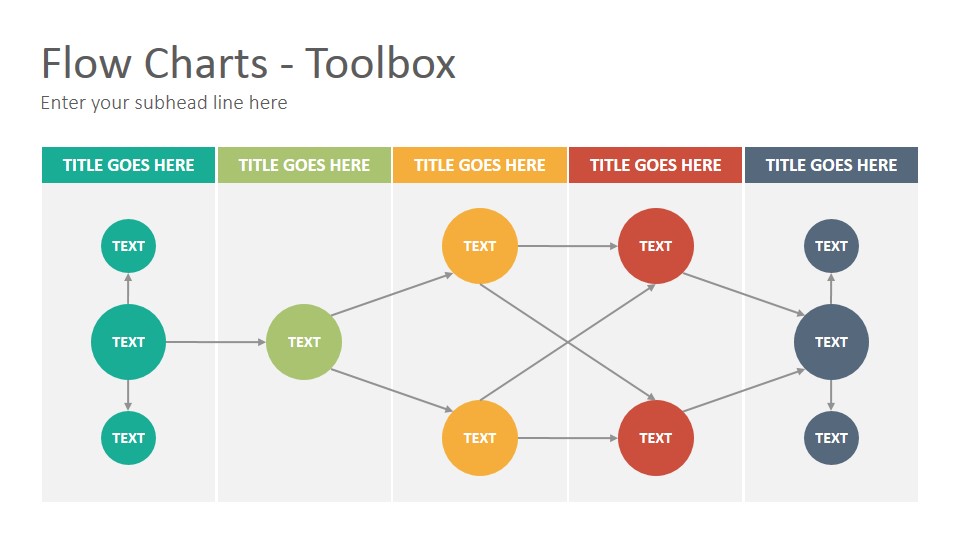Select the light green title header

coord(304,165)
